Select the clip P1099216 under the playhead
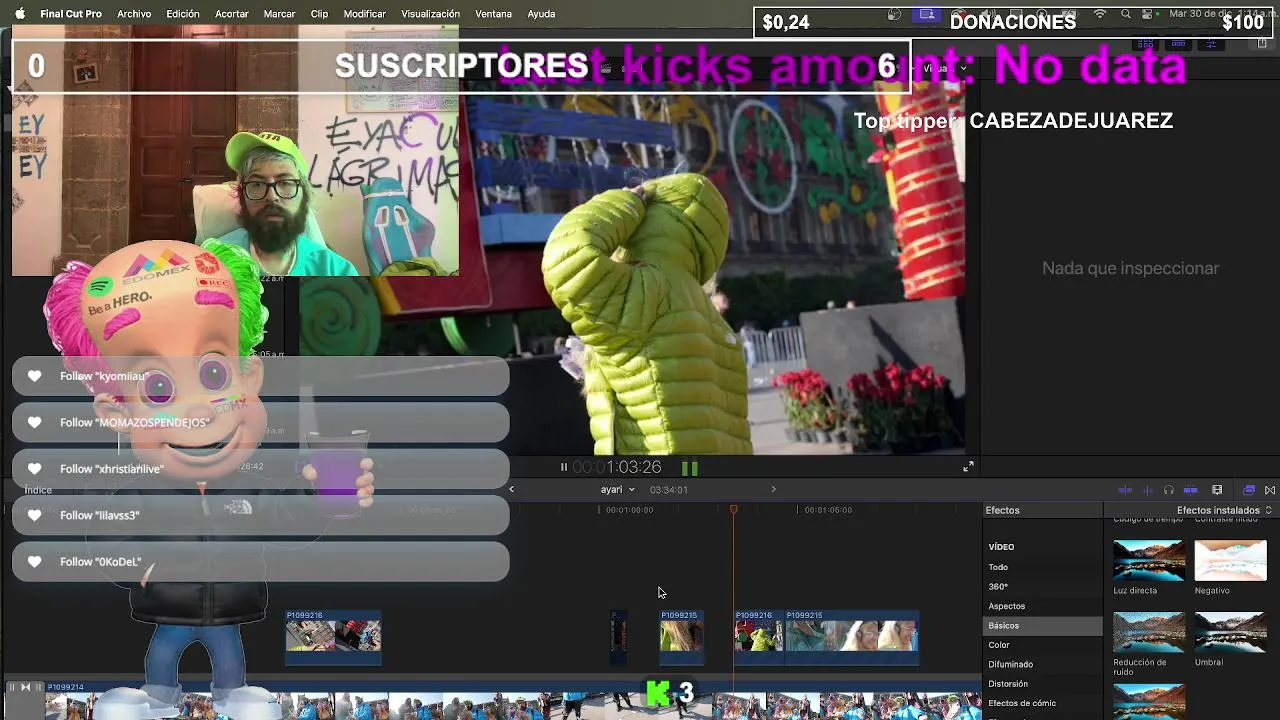Image resolution: width=1280 pixels, height=720 pixels. [x=759, y=636]
